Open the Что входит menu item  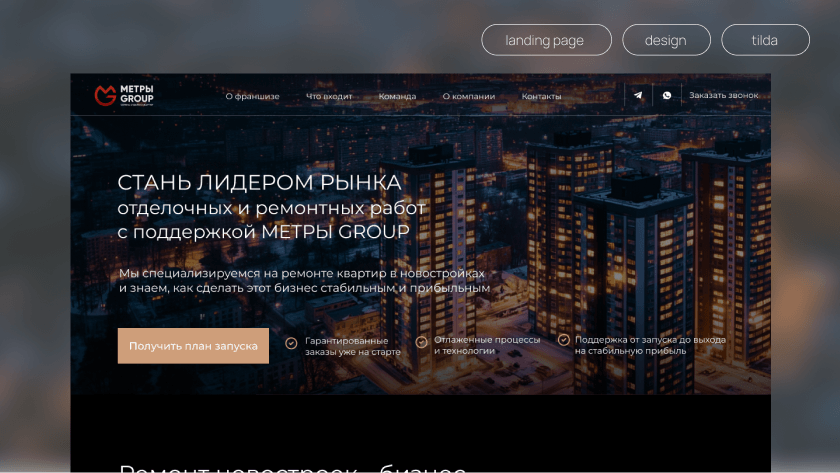coord(329,96)
